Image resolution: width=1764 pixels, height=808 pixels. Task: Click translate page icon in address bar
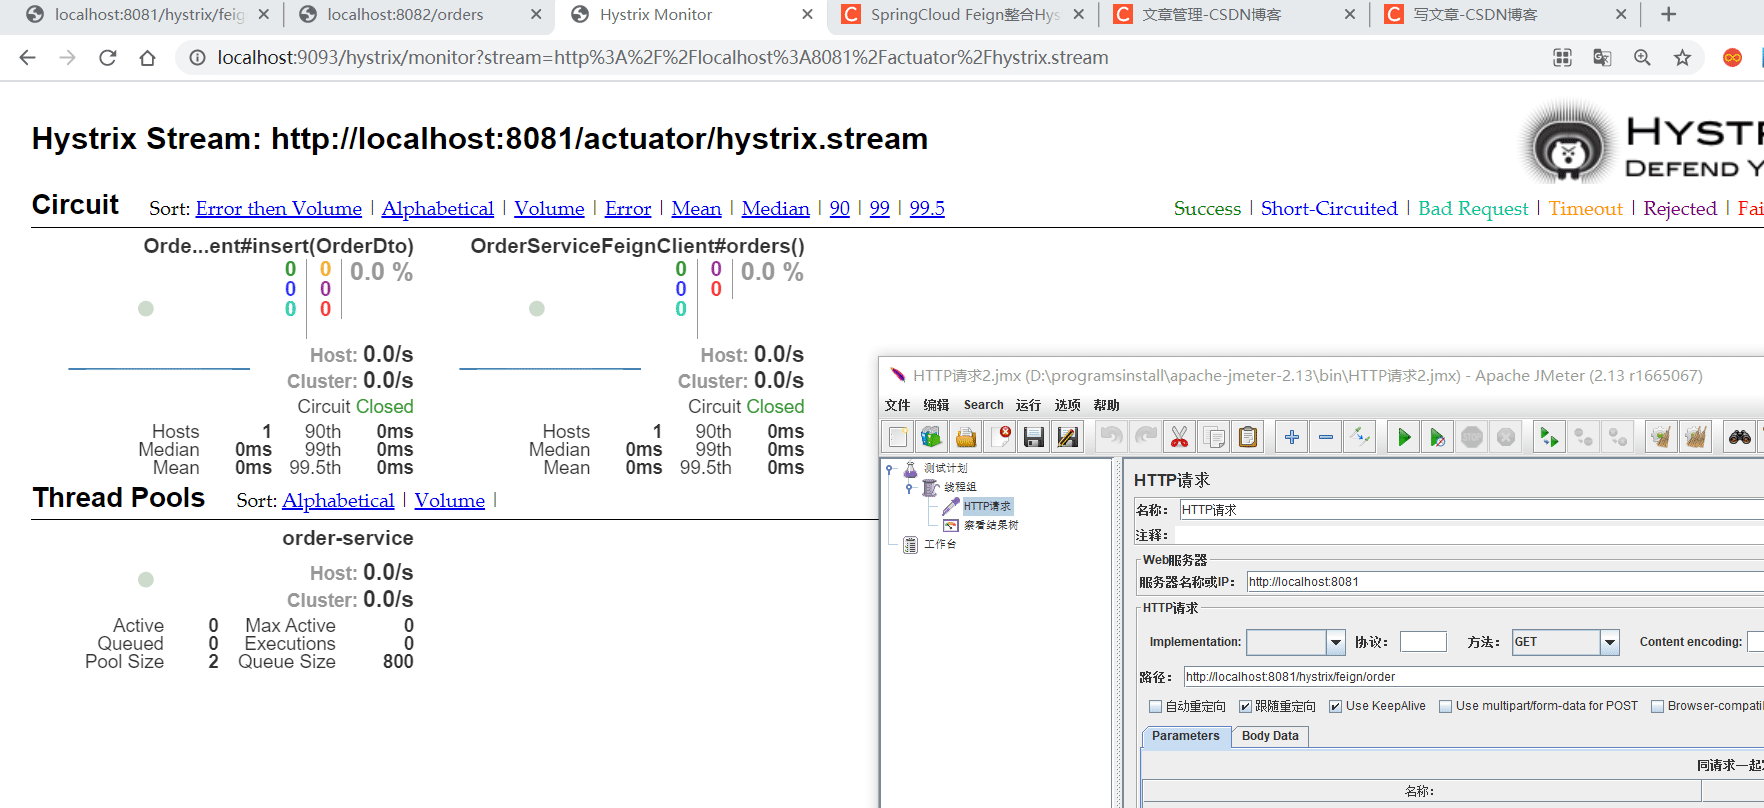click(x=1602, y=58)
